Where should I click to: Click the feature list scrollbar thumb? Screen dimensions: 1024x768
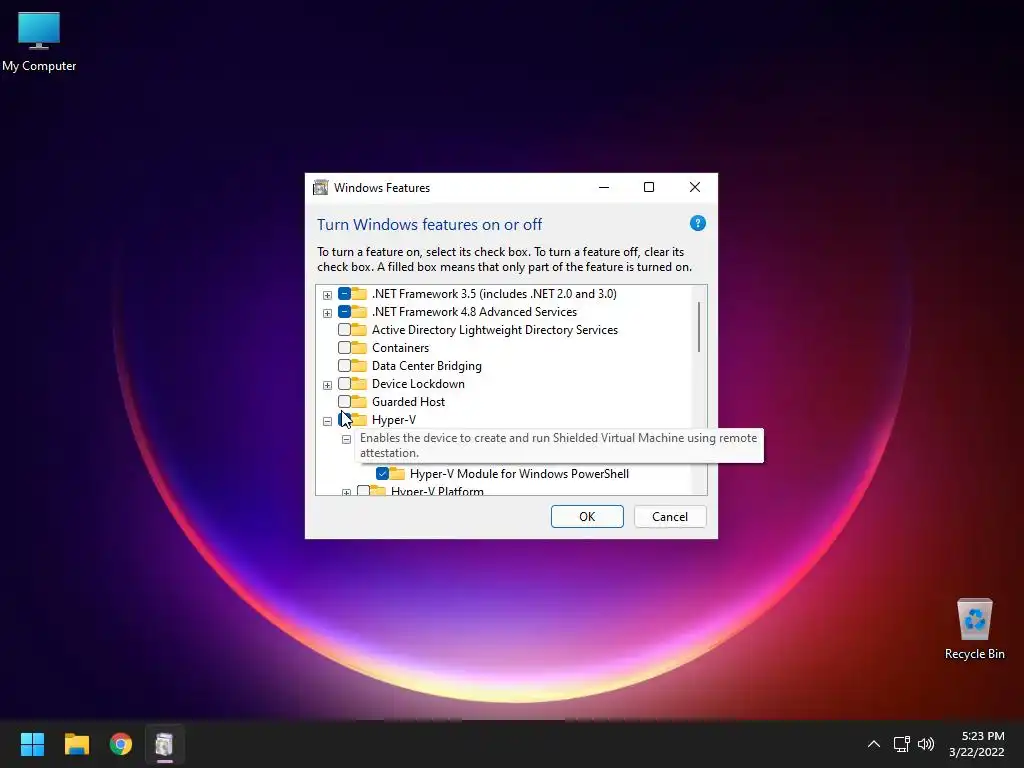699,327
